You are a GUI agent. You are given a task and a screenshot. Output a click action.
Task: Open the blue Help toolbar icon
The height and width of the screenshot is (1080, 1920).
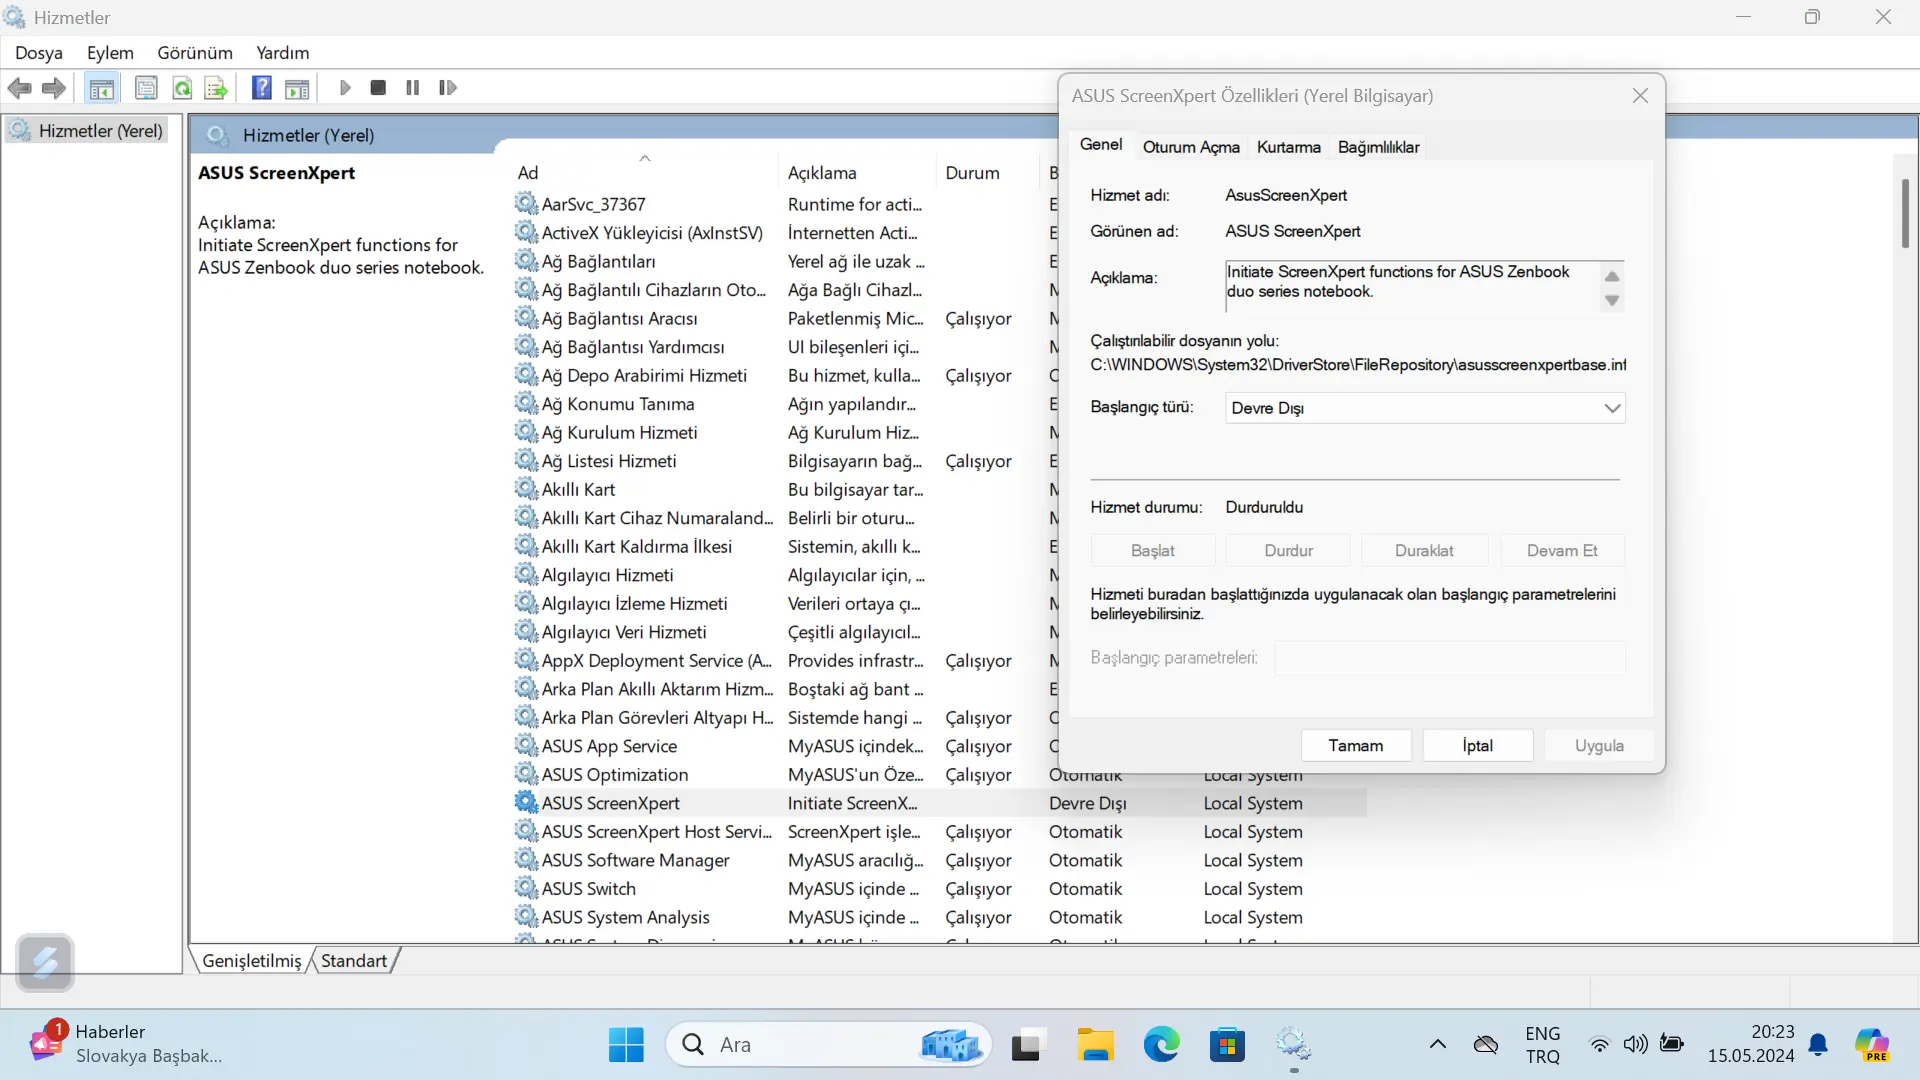coord(262,88)
